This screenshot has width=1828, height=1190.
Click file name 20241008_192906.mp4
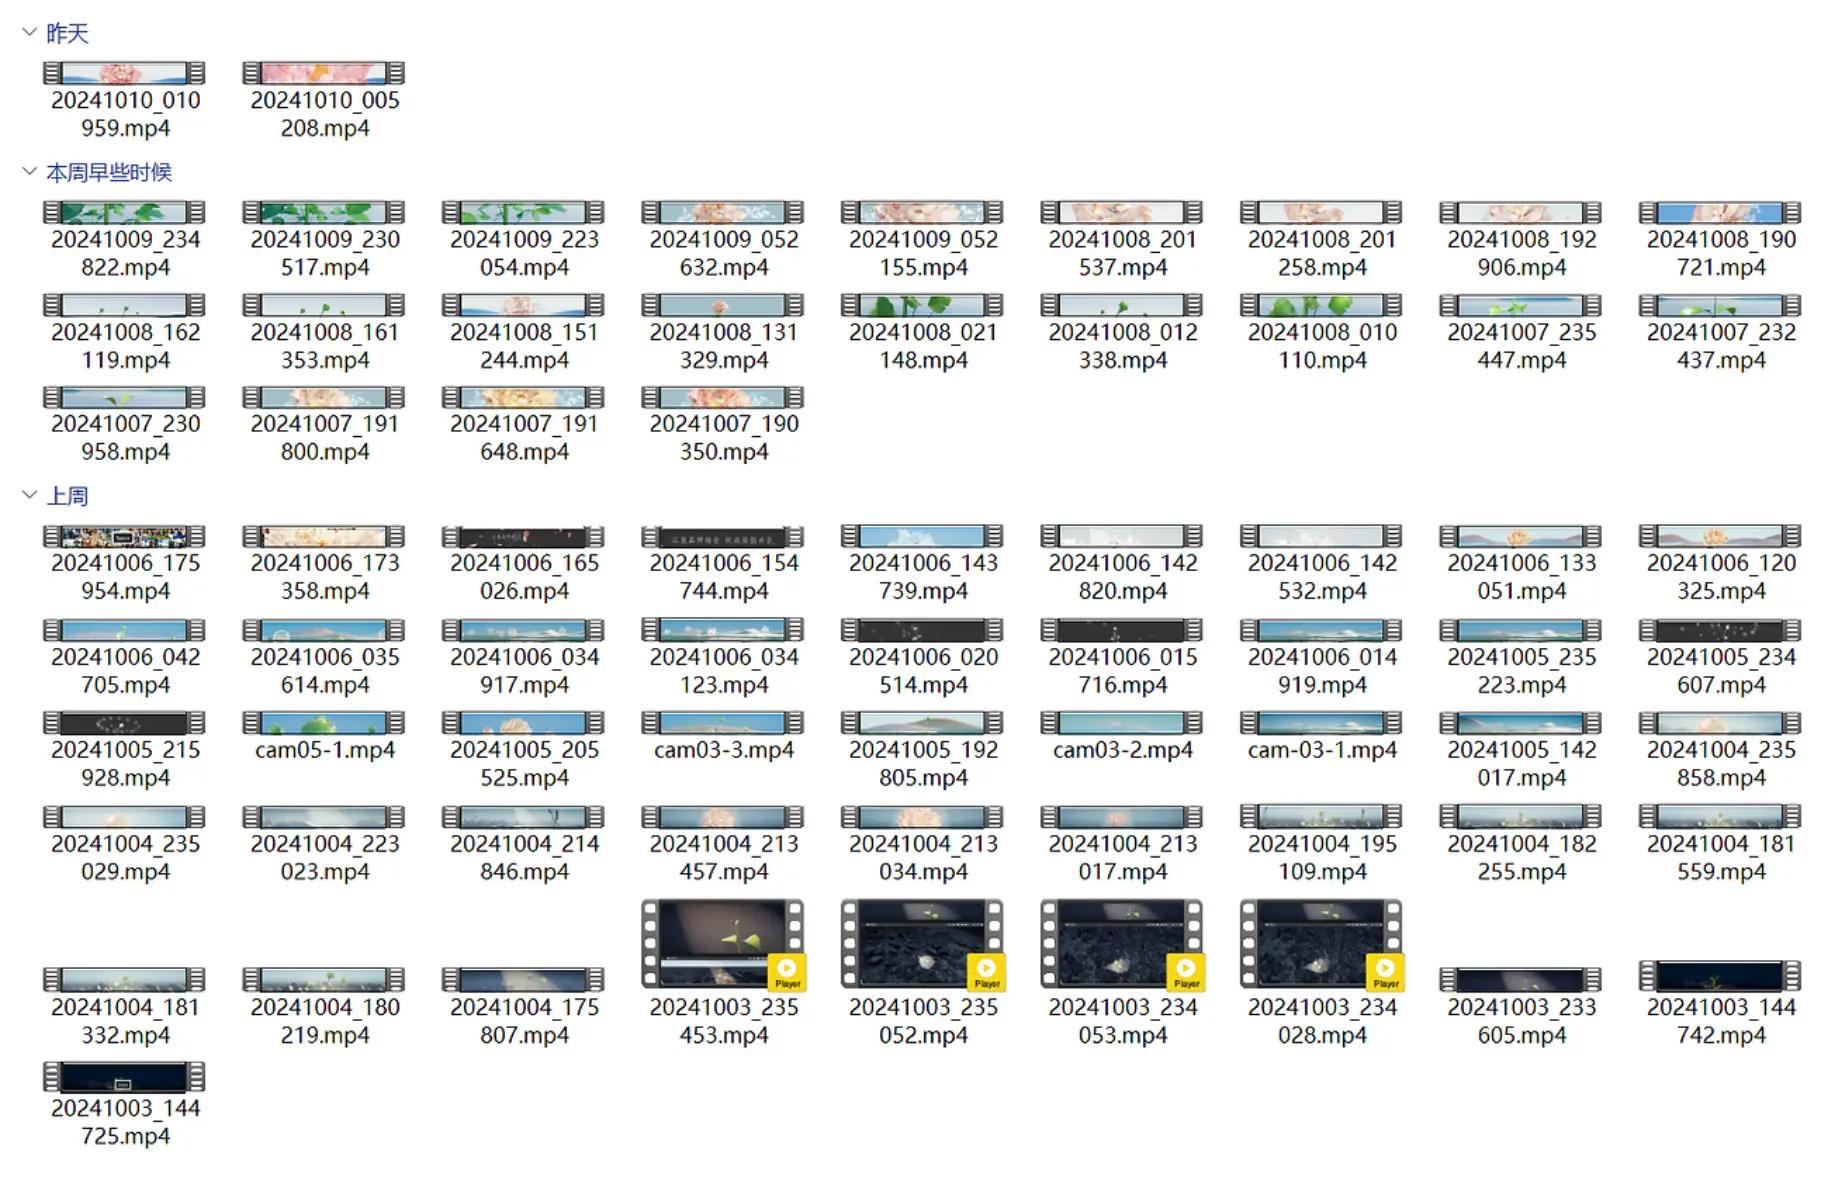(1521, 253)
